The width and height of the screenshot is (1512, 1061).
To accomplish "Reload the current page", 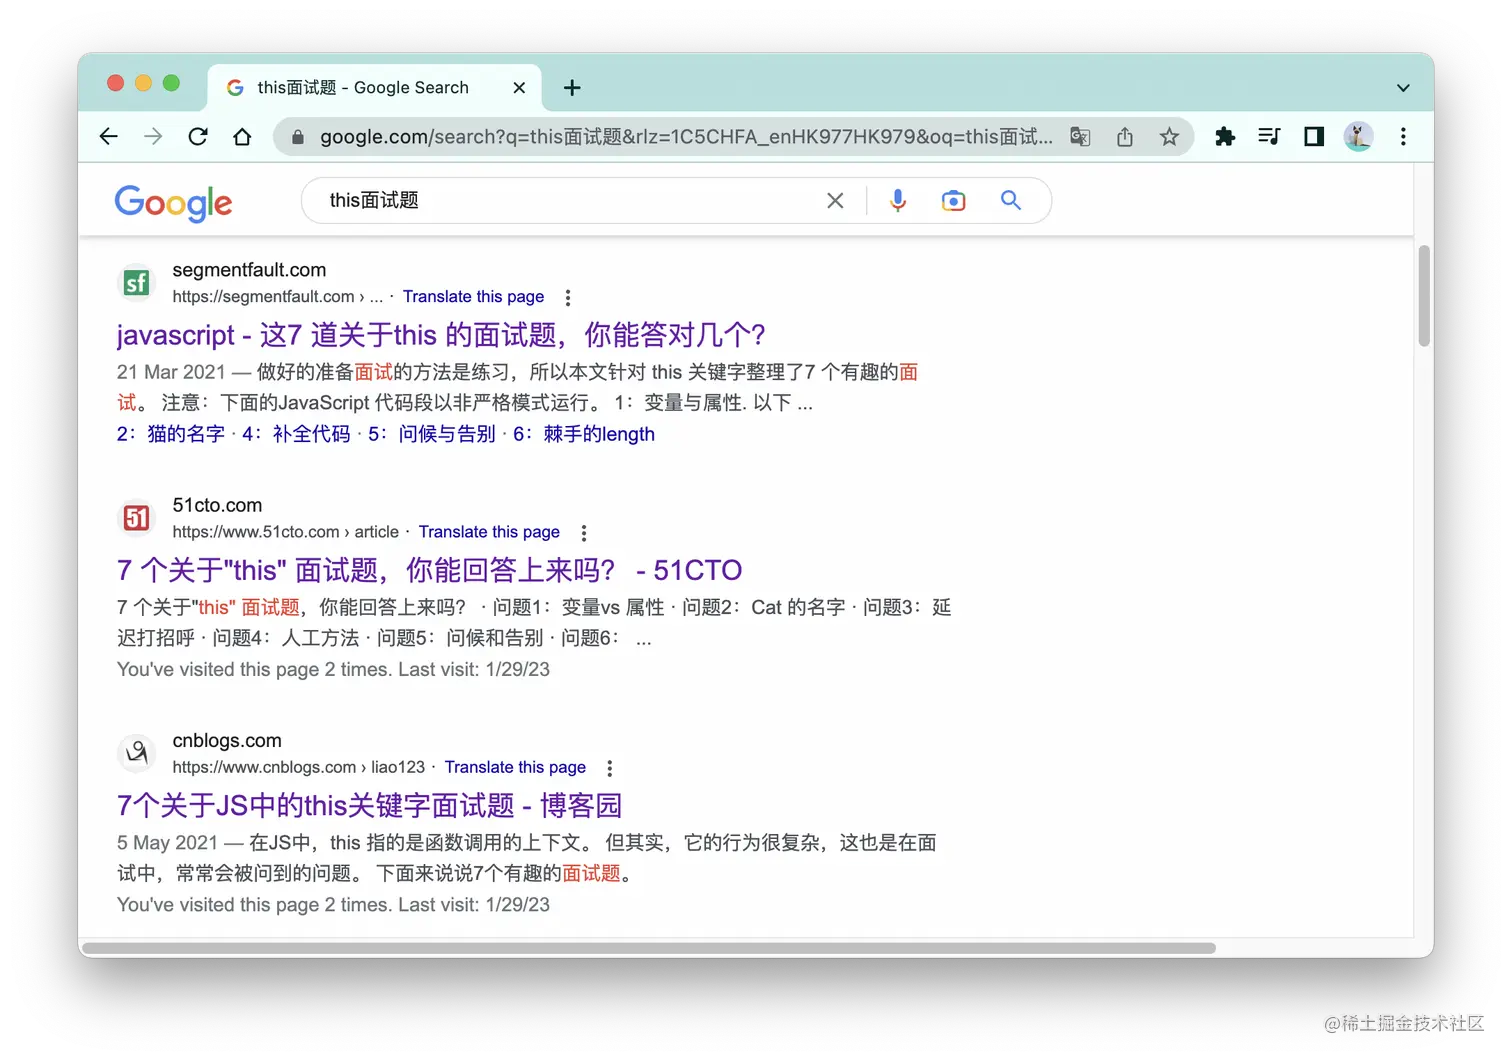I will point(198,137).
